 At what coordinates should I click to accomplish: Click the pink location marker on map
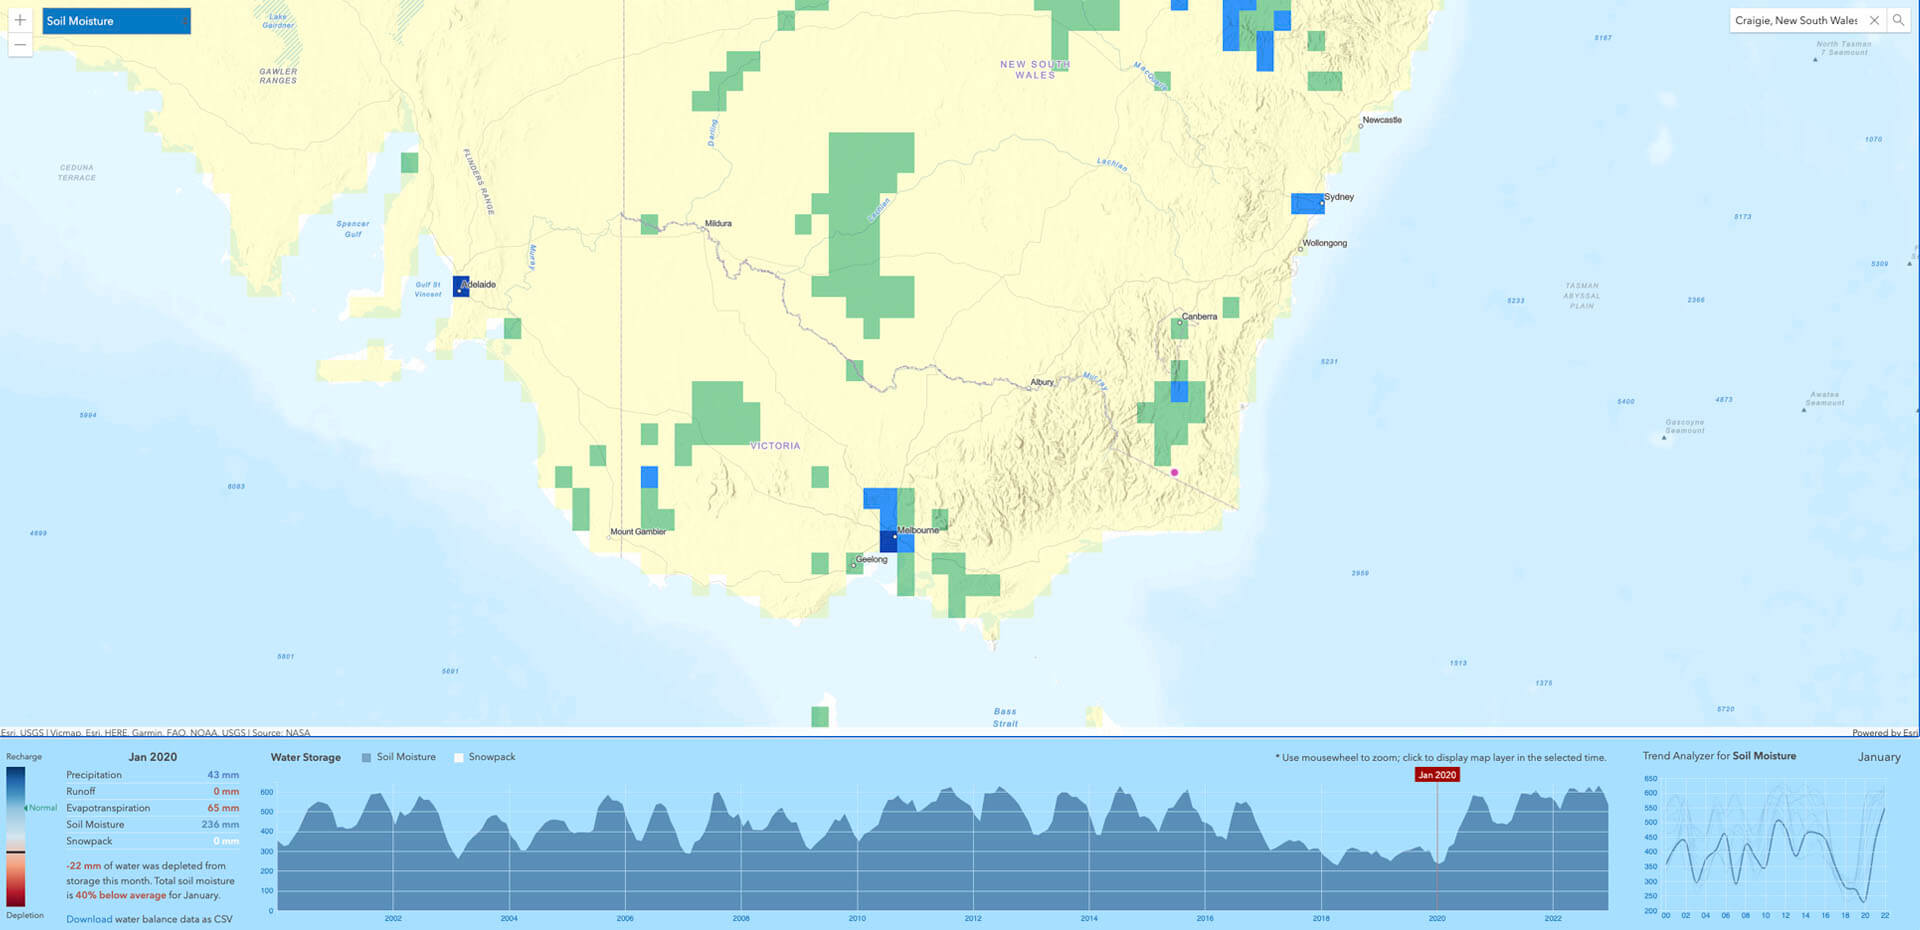point(1174,473)
